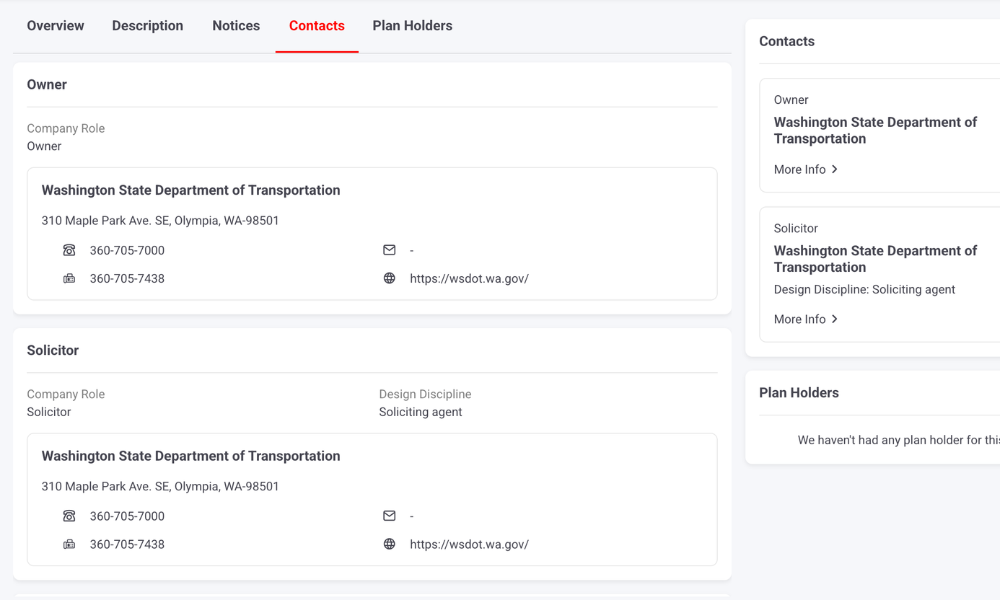Open More Info for the Owner contact
Image resolution: width=1000 pixels, height=600 pixels.
pyautogui.click(x=805, y=170)
